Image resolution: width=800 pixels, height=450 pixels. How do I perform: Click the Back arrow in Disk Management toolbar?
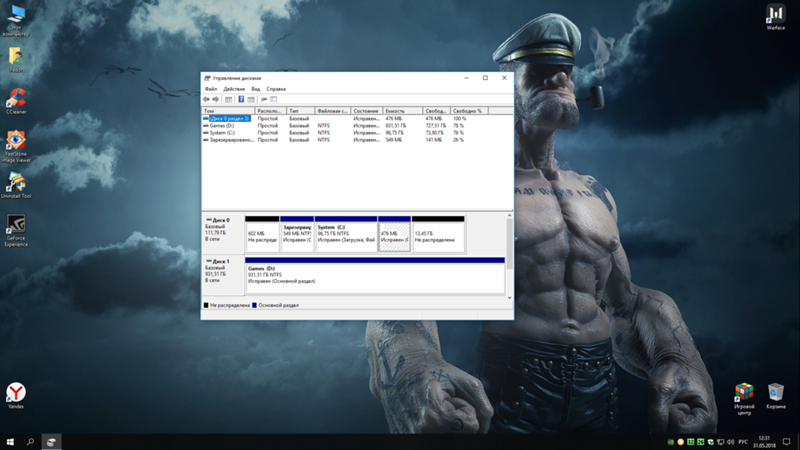coord(206,99)
